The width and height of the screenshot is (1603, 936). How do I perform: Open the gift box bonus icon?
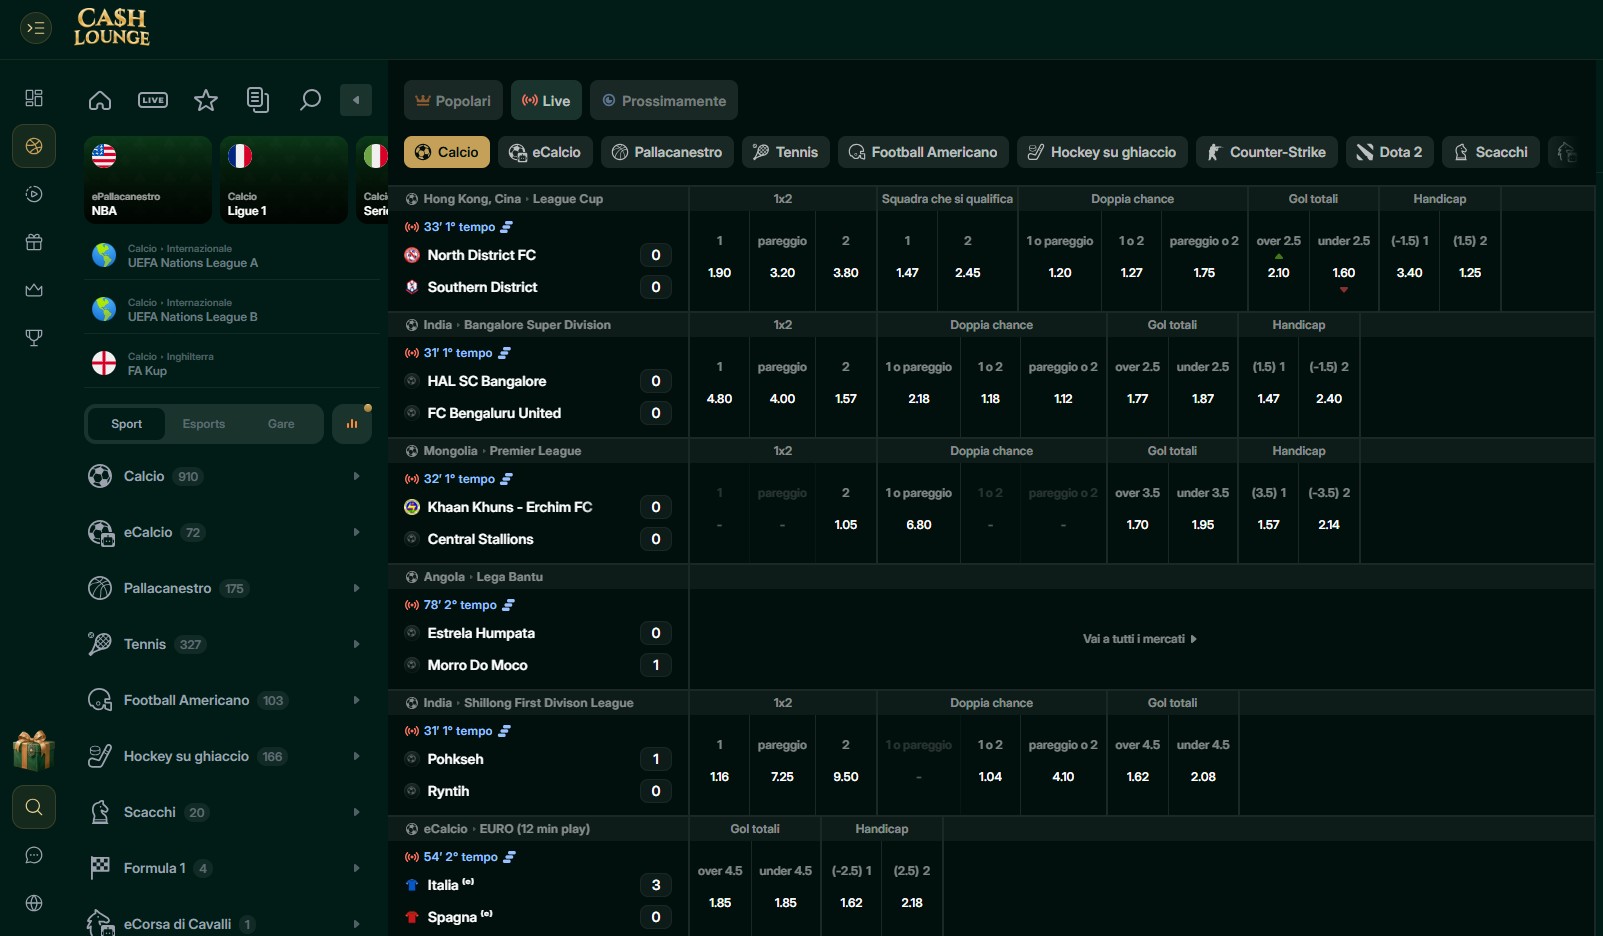point(33,751)
